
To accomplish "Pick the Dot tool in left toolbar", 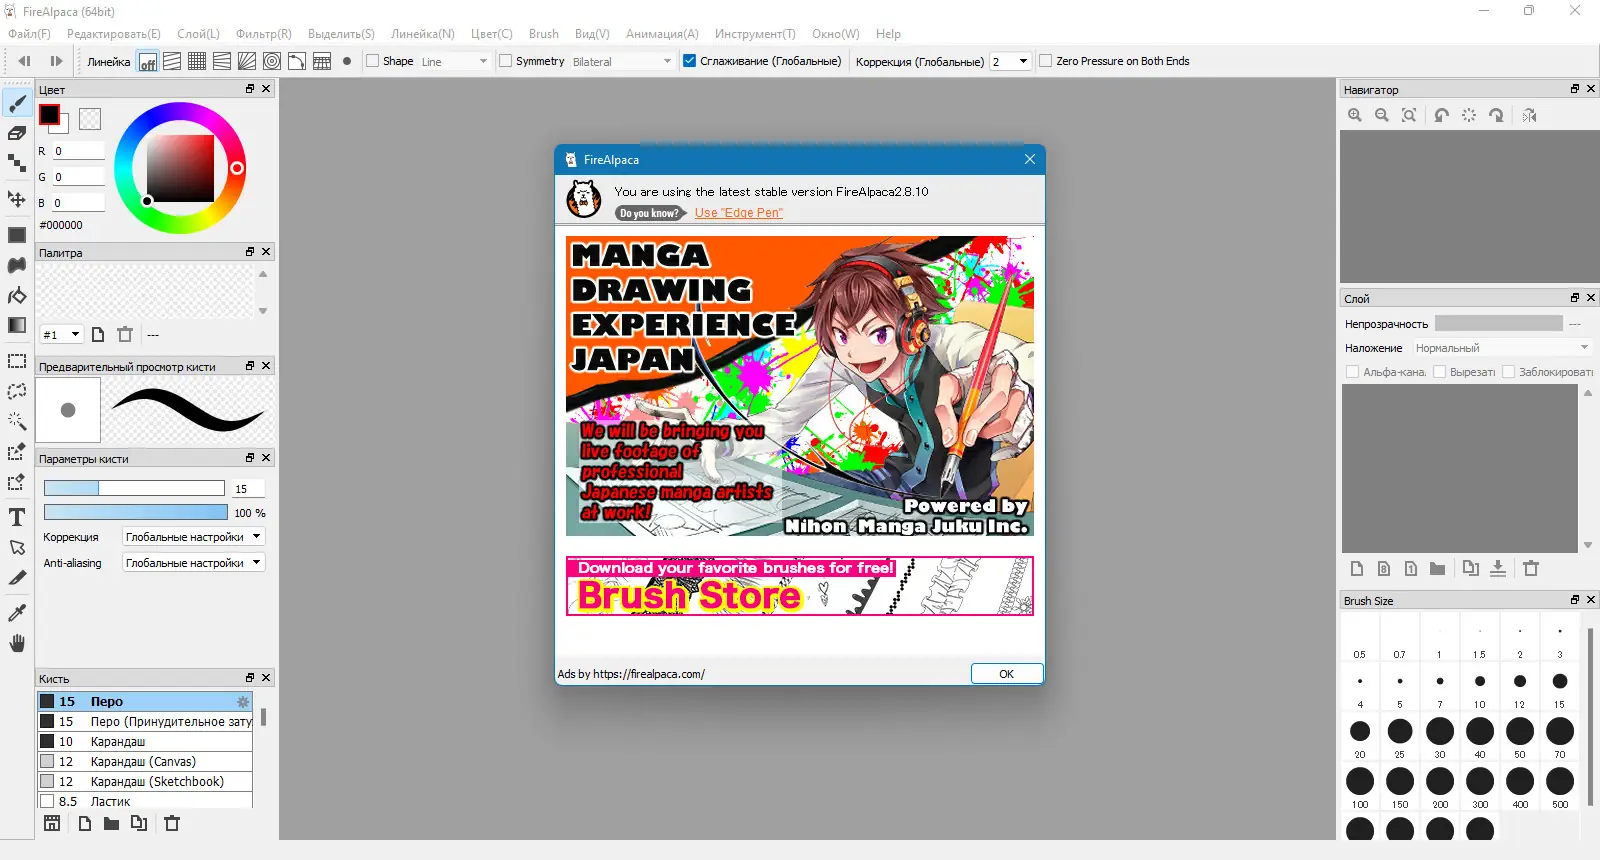I will click(17, 163).
